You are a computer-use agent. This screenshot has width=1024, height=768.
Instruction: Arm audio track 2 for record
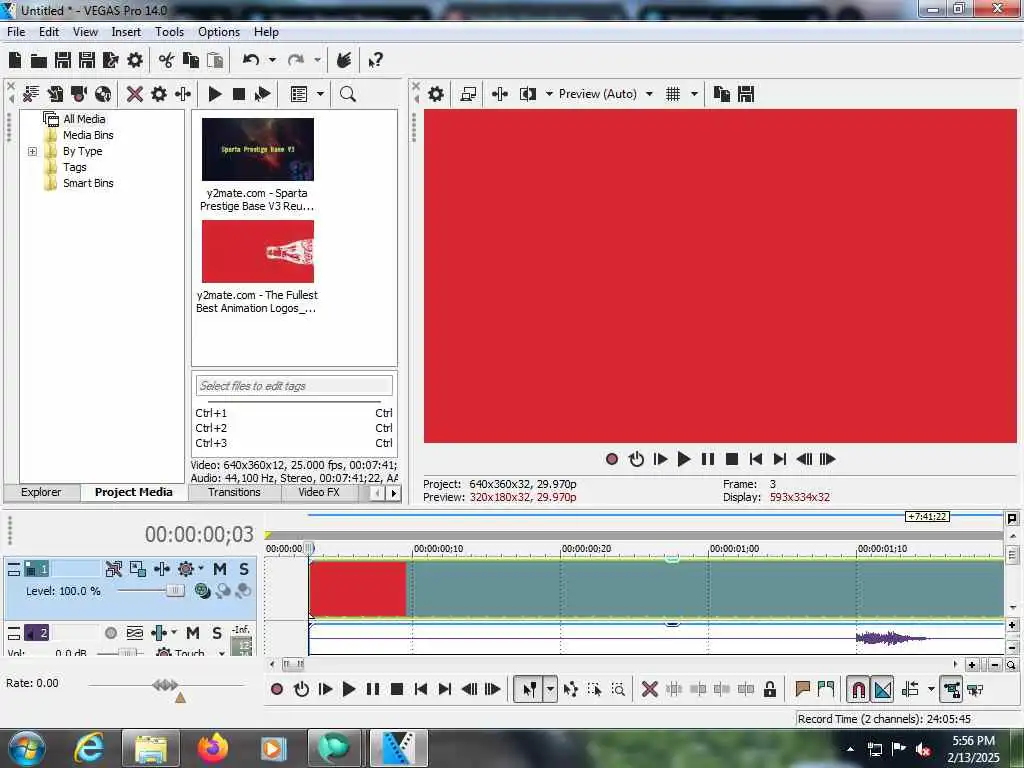[111, 633]
